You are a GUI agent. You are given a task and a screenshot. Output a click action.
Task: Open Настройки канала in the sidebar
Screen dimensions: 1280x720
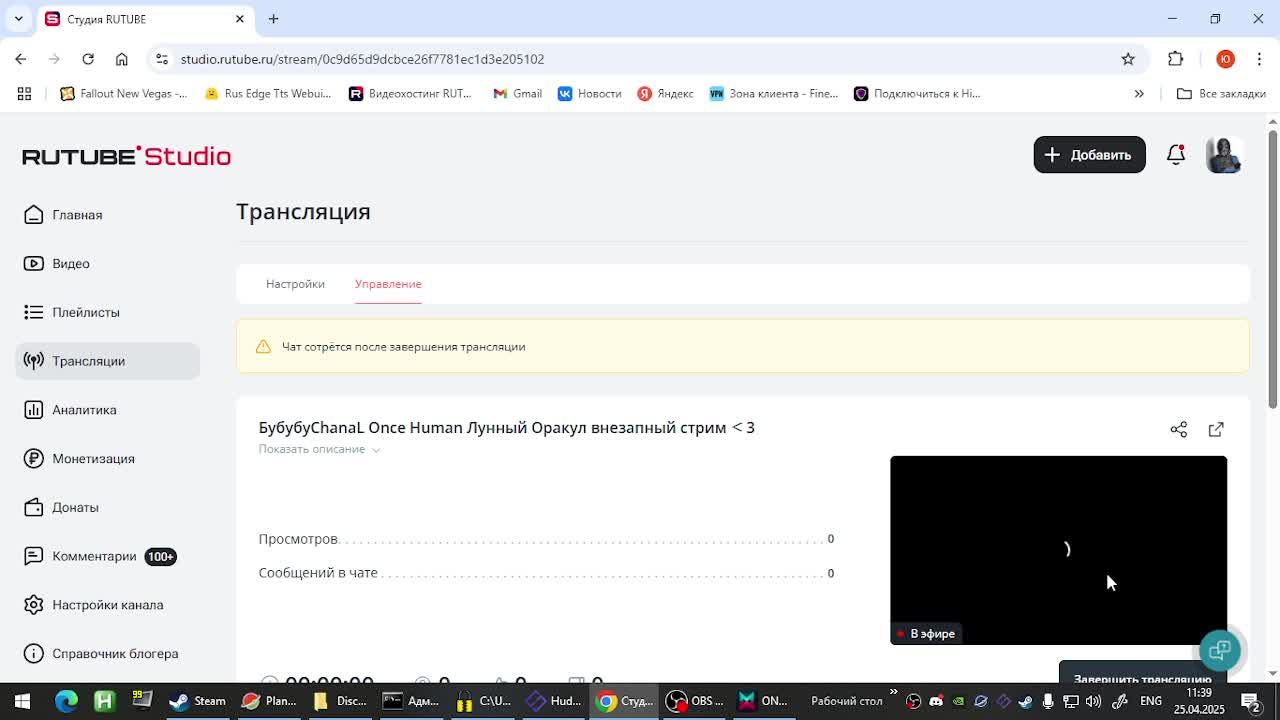tap(108, 605)
